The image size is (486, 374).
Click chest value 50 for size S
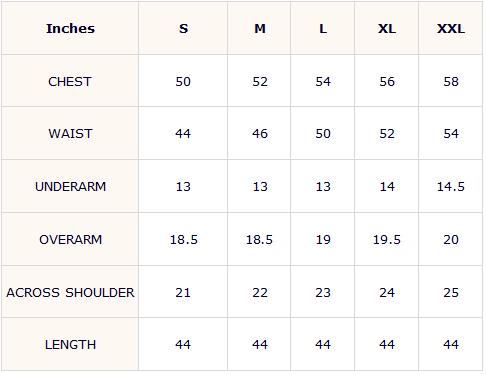coord(183,82)
